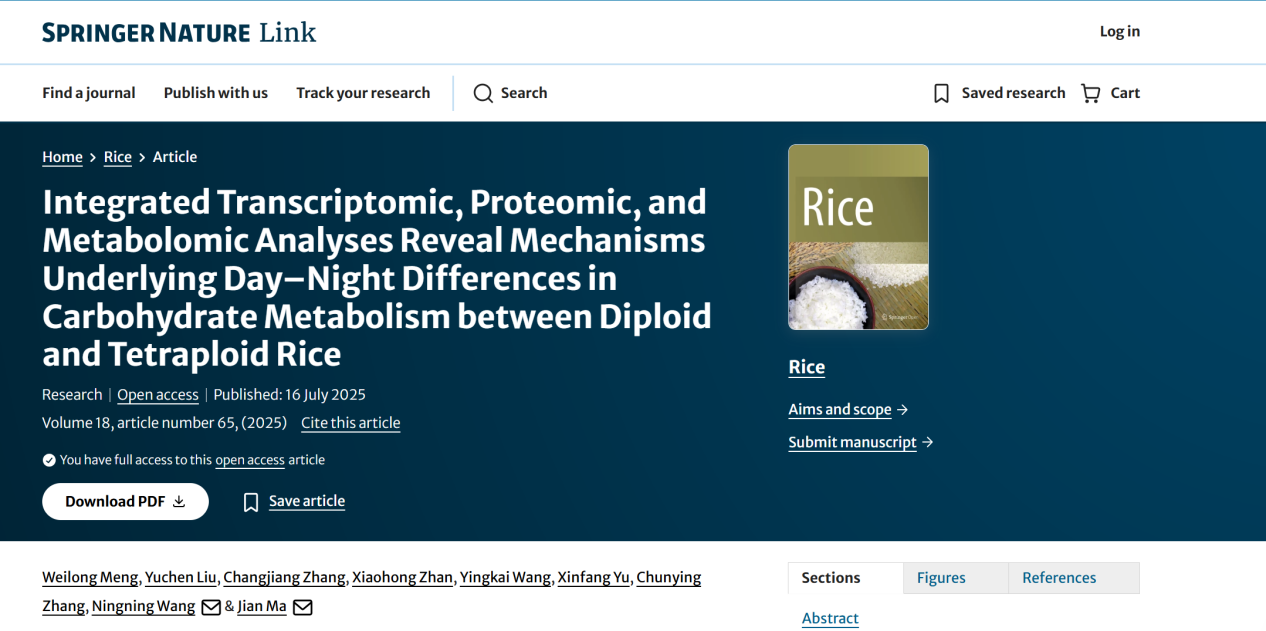Open the Rice journal cover thumbnail
This screenshot has width=1266, height=631.
tap(858, 237)
